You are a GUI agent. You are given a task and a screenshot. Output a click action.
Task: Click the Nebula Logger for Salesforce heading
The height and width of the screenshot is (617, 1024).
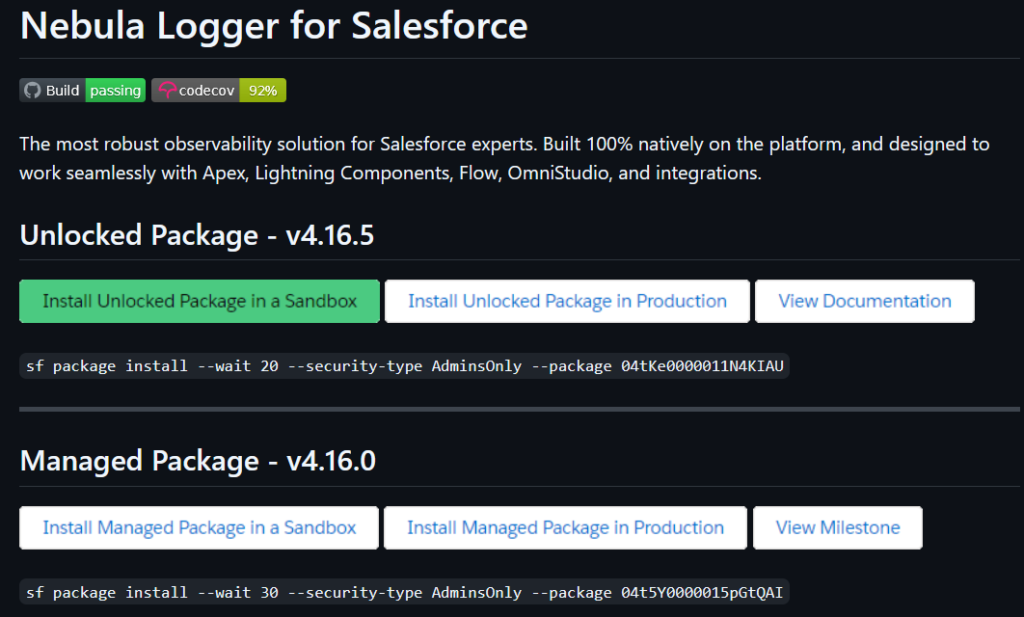[274, 26]
